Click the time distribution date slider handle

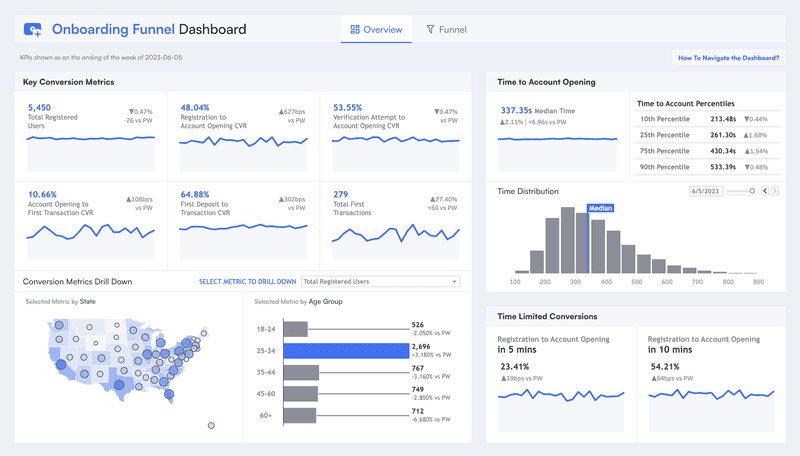coord(752,191)
